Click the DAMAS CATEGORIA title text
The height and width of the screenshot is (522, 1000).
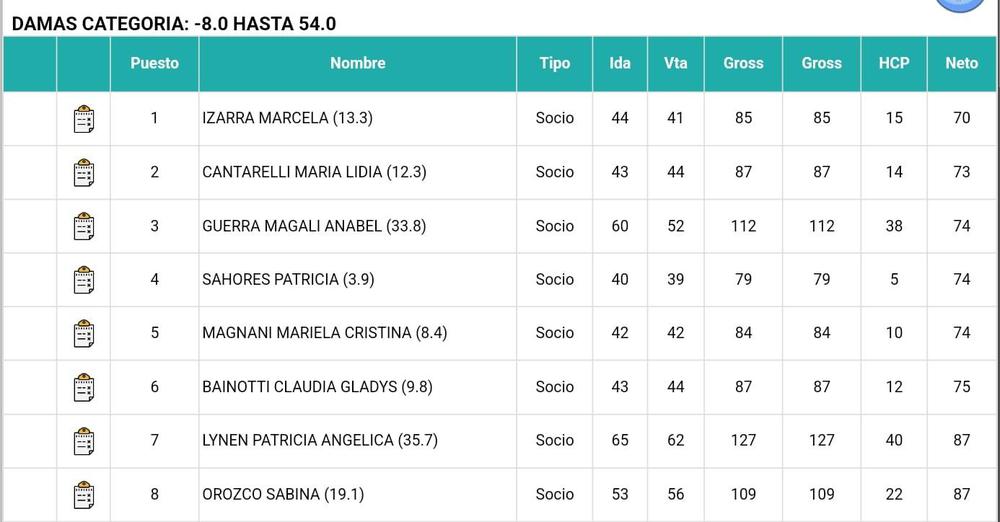pyautogui.click(x=174, y=23)
